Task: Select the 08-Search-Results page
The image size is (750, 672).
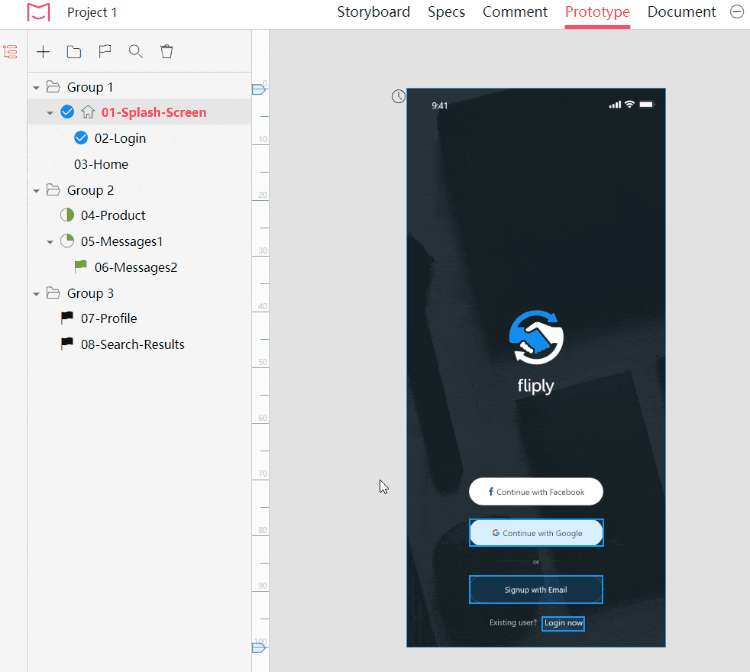Action: [132, 344]
